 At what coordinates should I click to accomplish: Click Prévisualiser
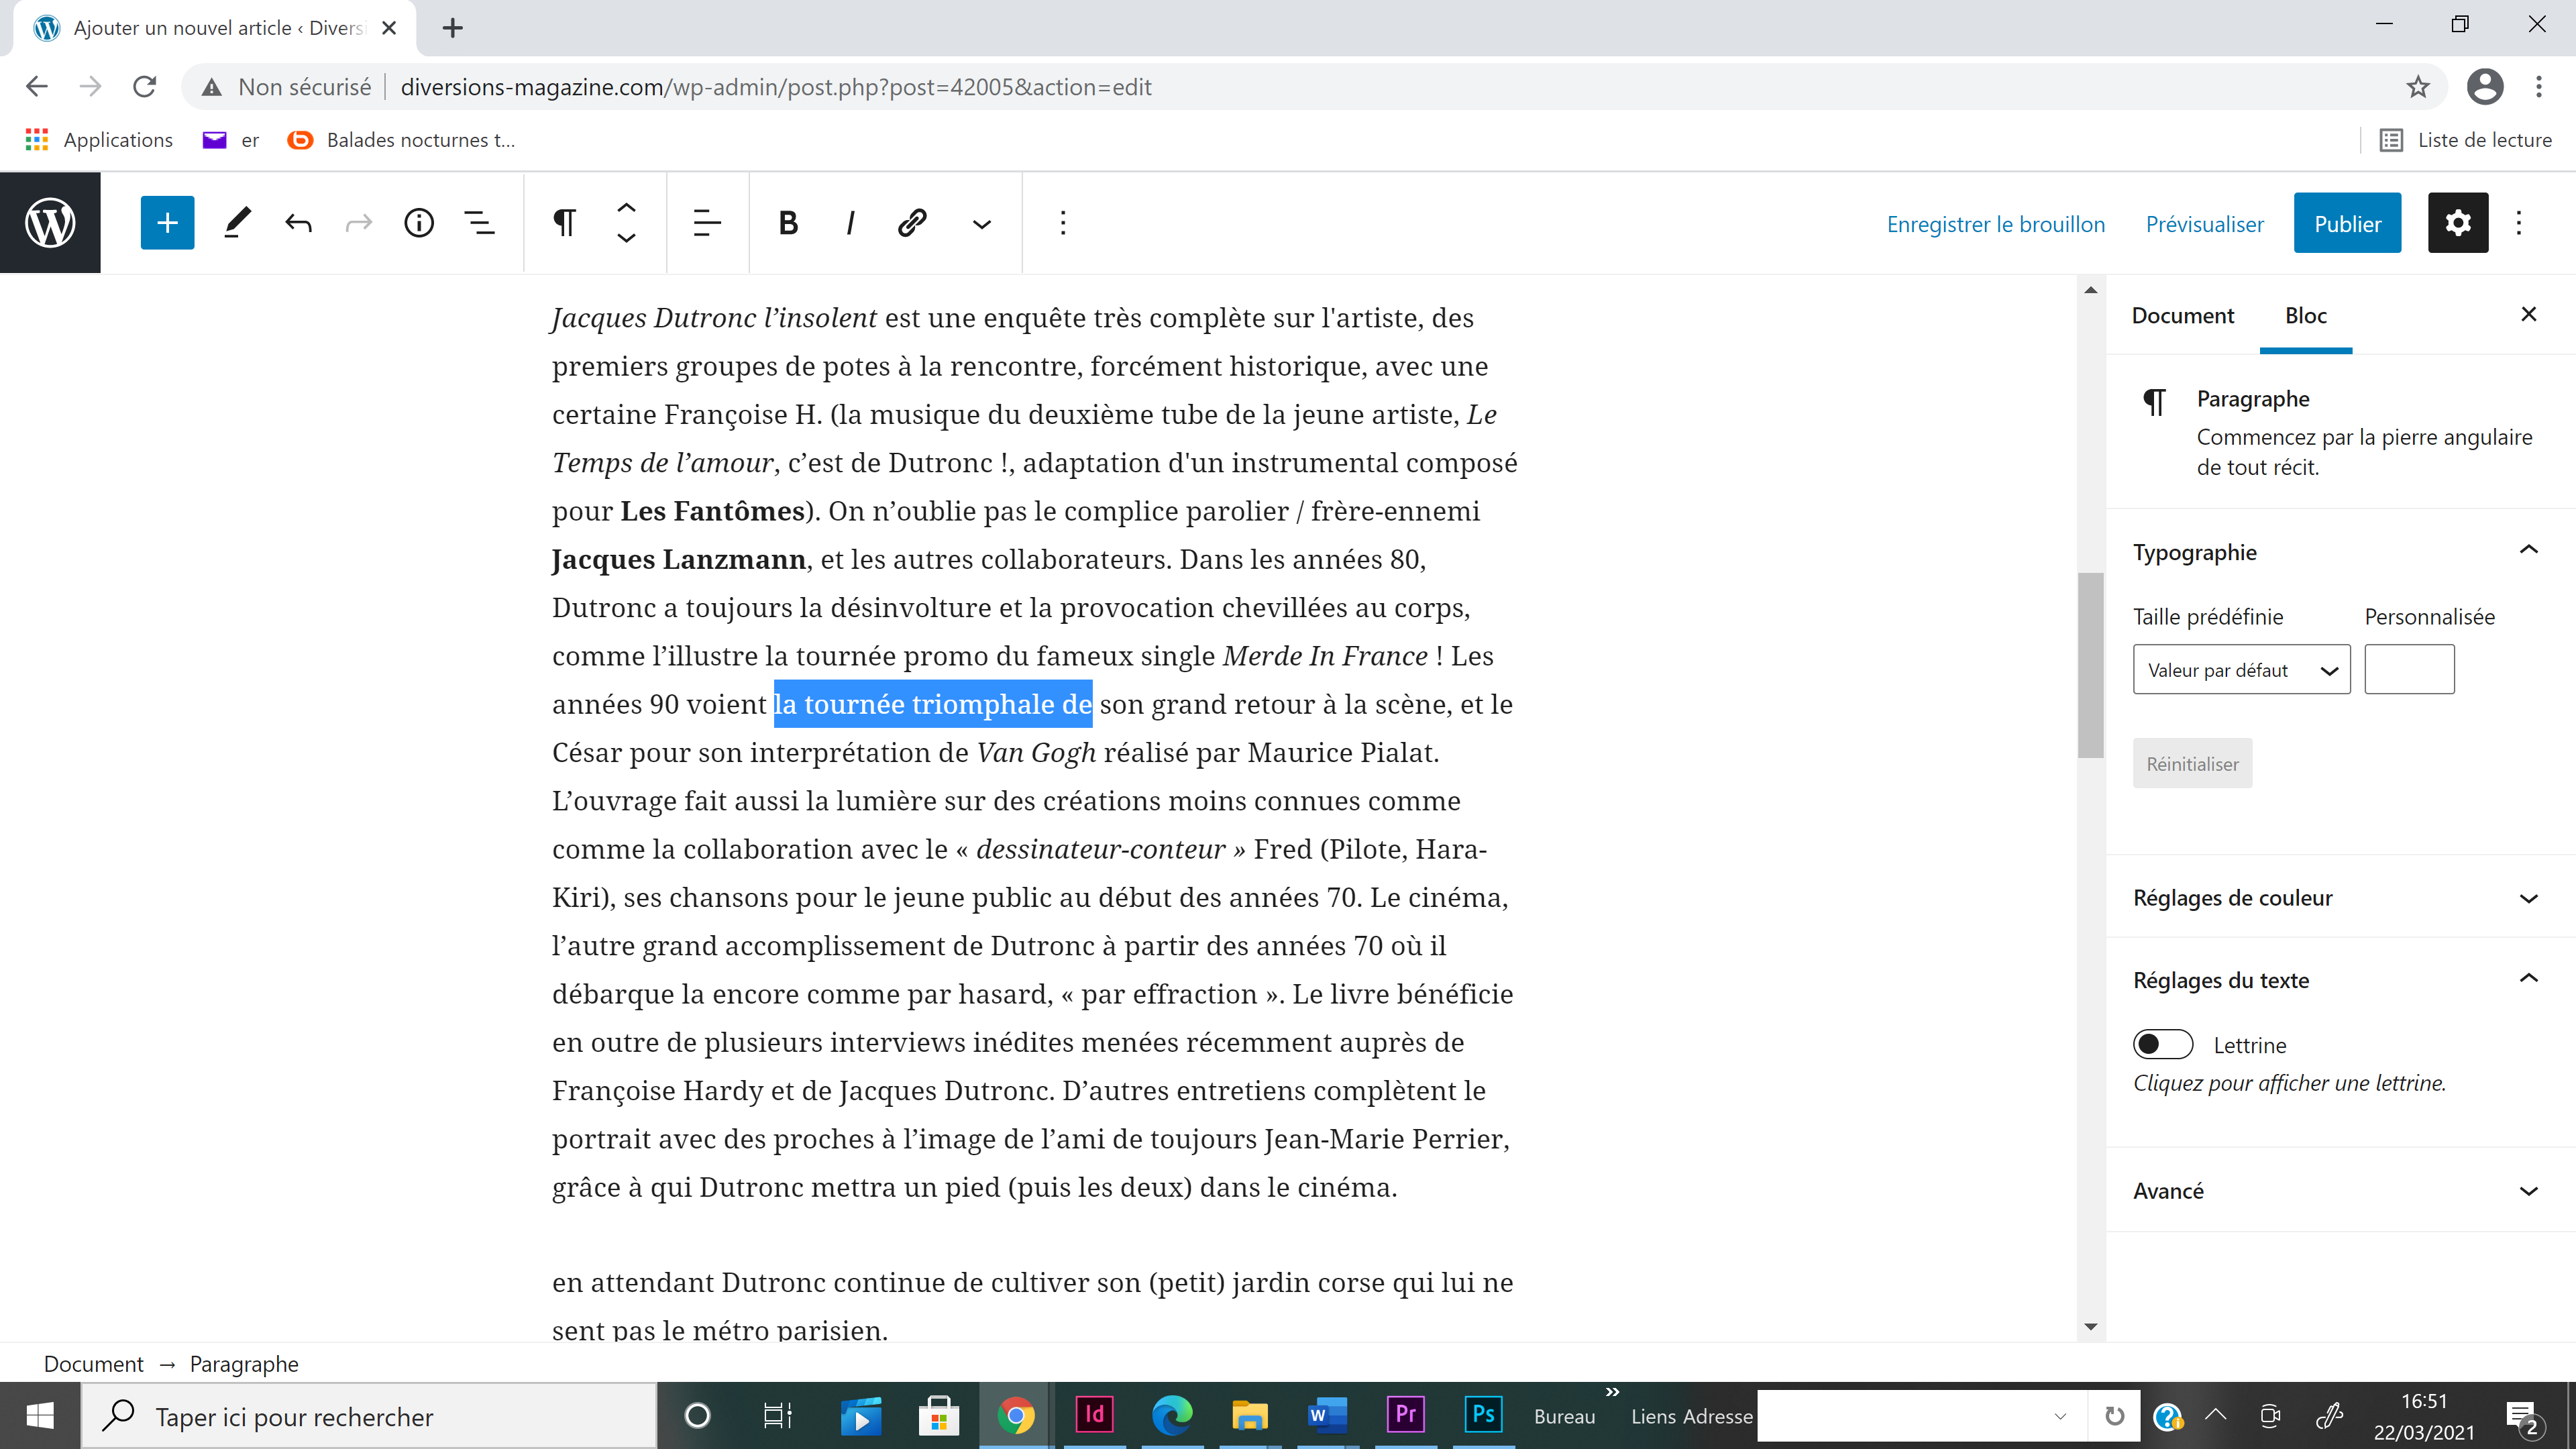[2204, 224]
